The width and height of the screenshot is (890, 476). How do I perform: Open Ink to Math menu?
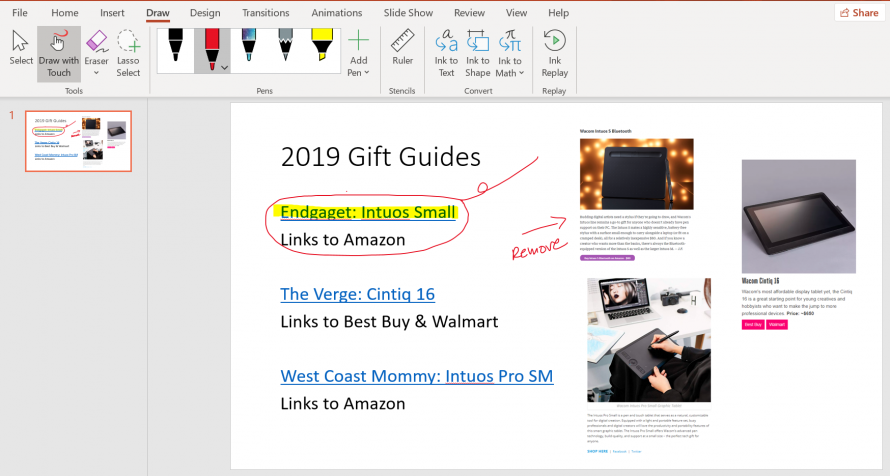pyautogui.click(x=509, y=53)
